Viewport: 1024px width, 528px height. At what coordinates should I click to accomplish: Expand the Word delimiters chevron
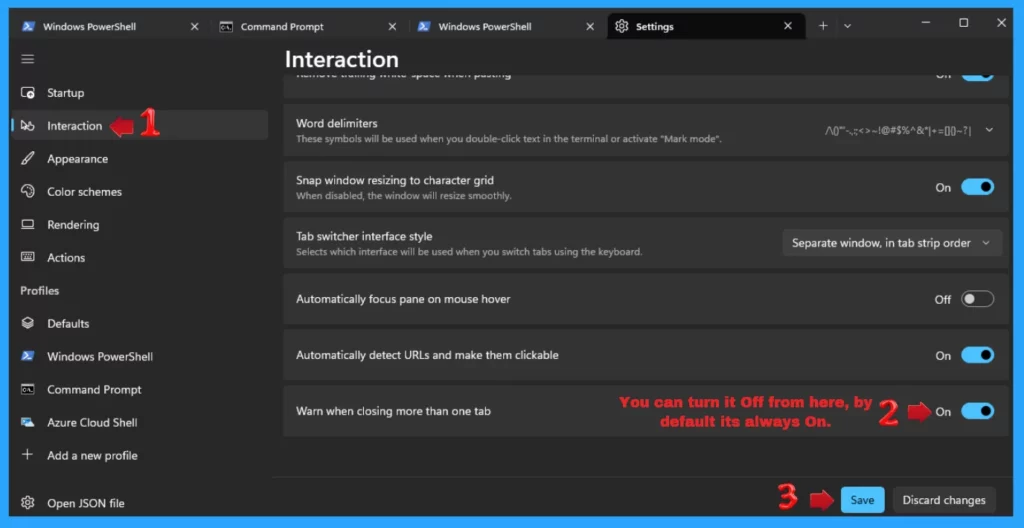[x=989, y=129]
